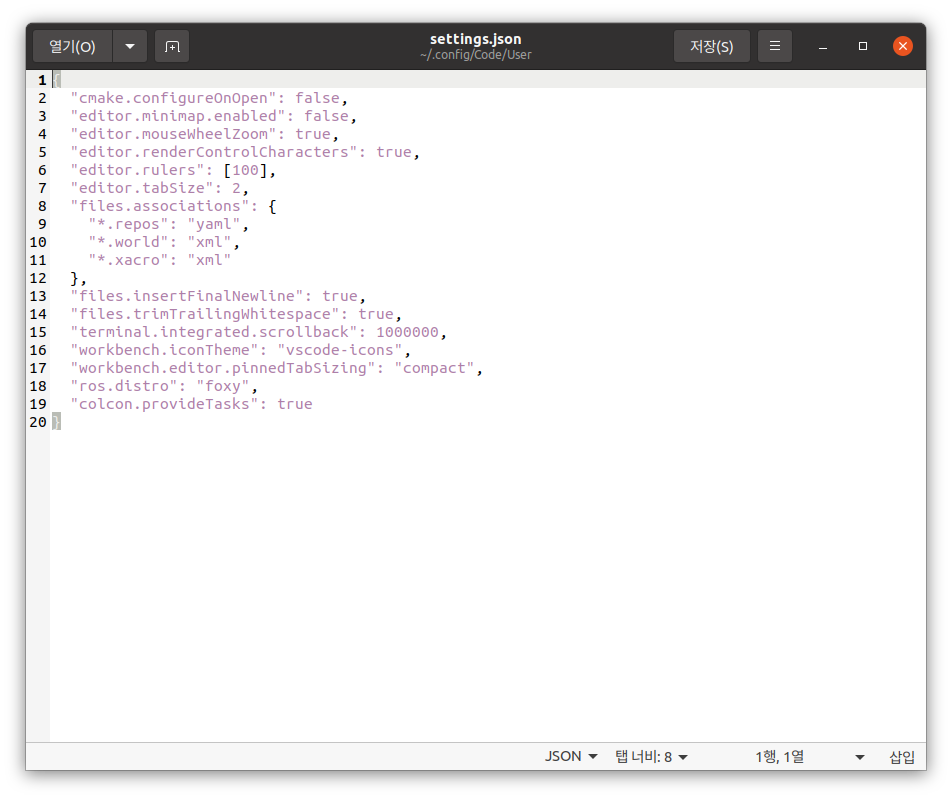Open the 탭 너비: 8 dropdown

coord(651,756)
